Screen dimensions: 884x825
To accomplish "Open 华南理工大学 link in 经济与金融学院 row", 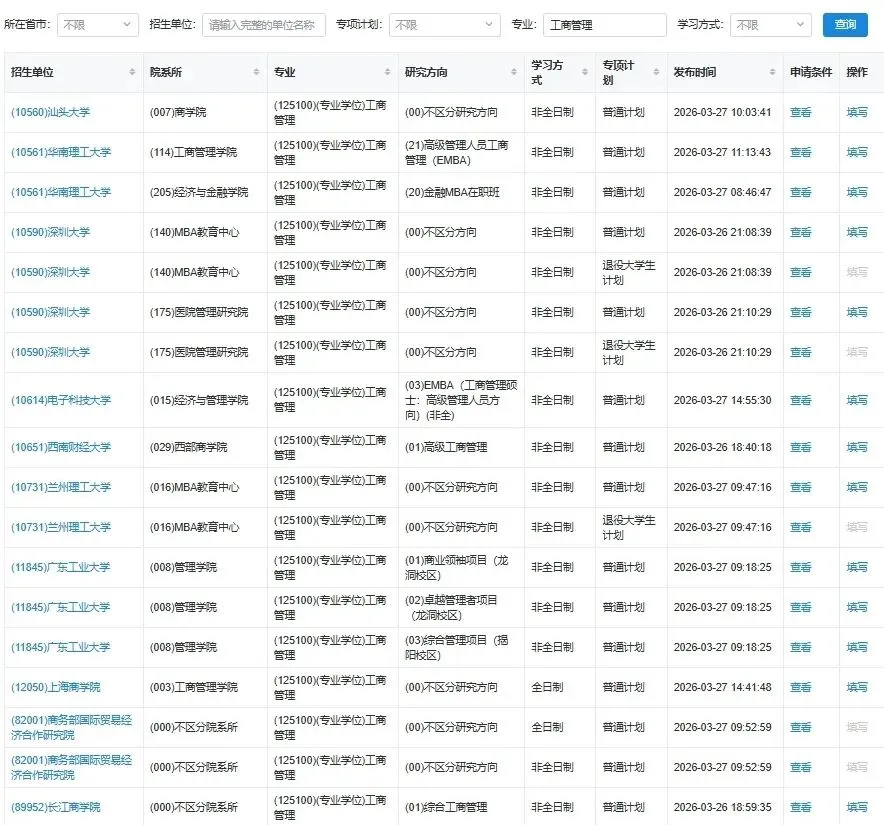I will pos(61,192).
